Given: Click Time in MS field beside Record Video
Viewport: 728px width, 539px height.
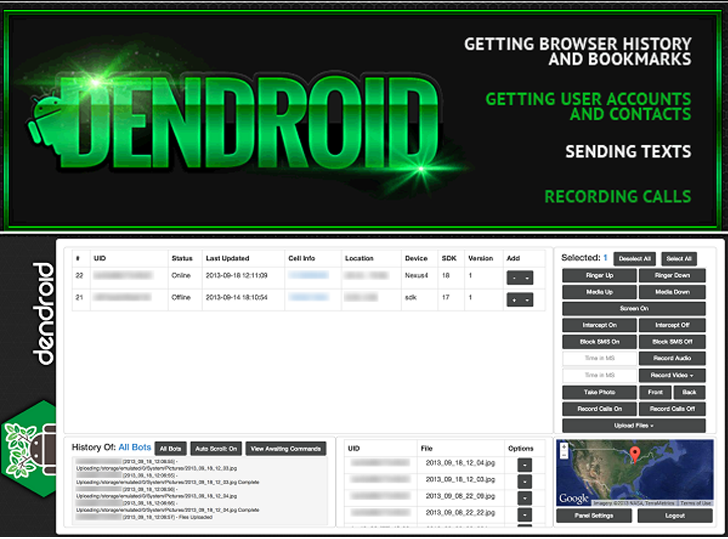Looking at the screenshot, I should [x=599, y=375].
